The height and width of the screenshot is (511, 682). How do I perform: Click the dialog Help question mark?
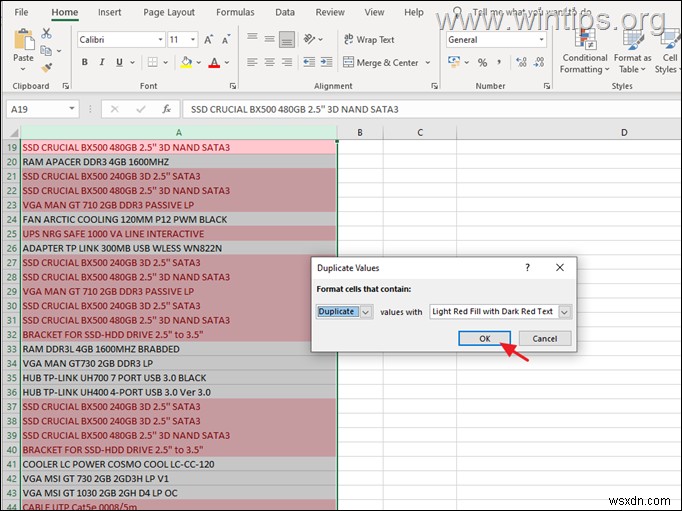[527, 267]
